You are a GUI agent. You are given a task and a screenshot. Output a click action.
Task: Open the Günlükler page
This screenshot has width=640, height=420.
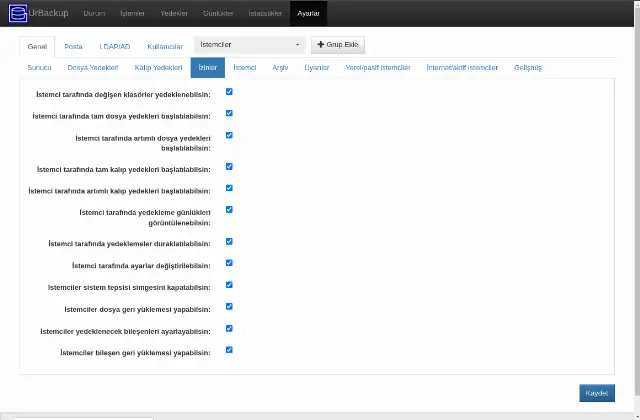click(218, 13)
